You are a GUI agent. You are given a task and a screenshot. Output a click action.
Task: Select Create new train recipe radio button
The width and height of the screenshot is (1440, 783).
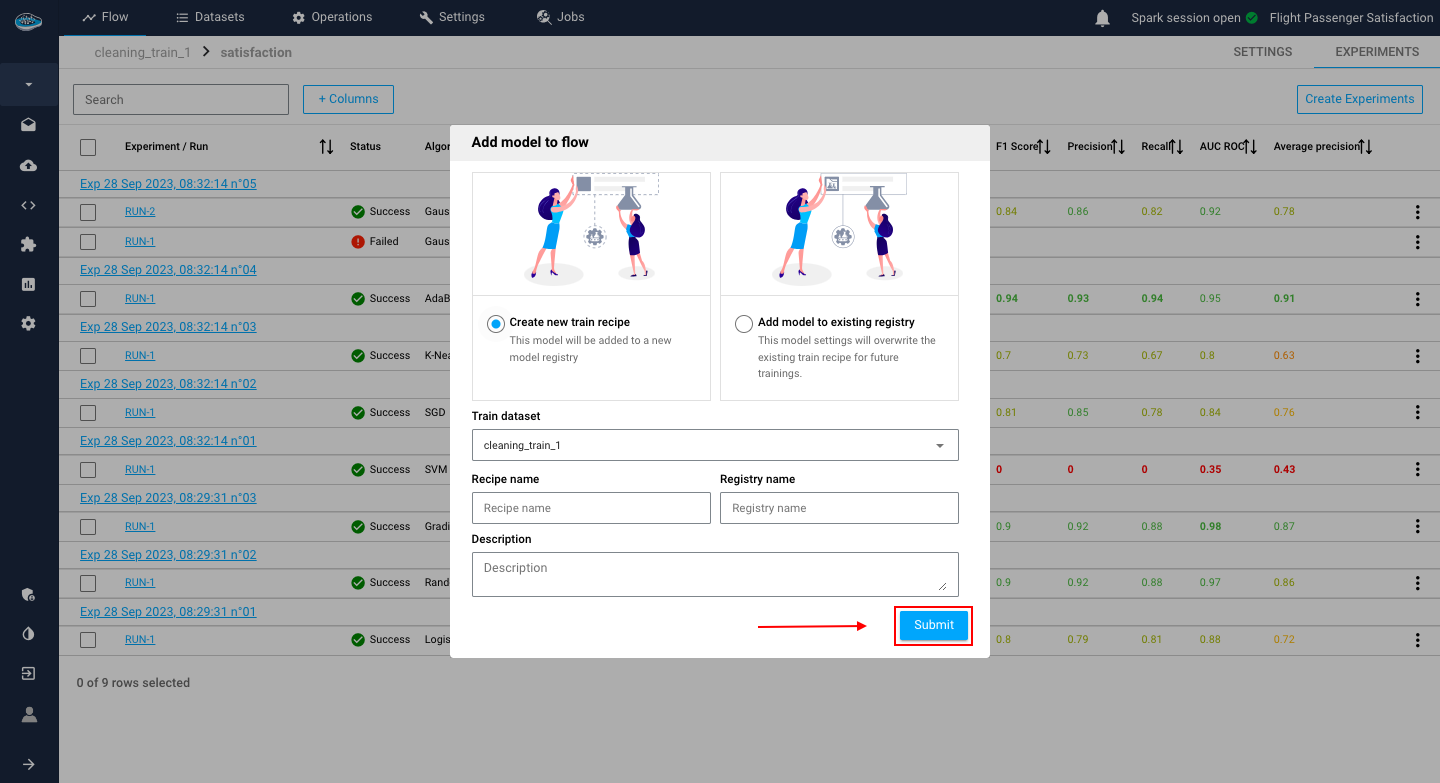coord(495,324)
